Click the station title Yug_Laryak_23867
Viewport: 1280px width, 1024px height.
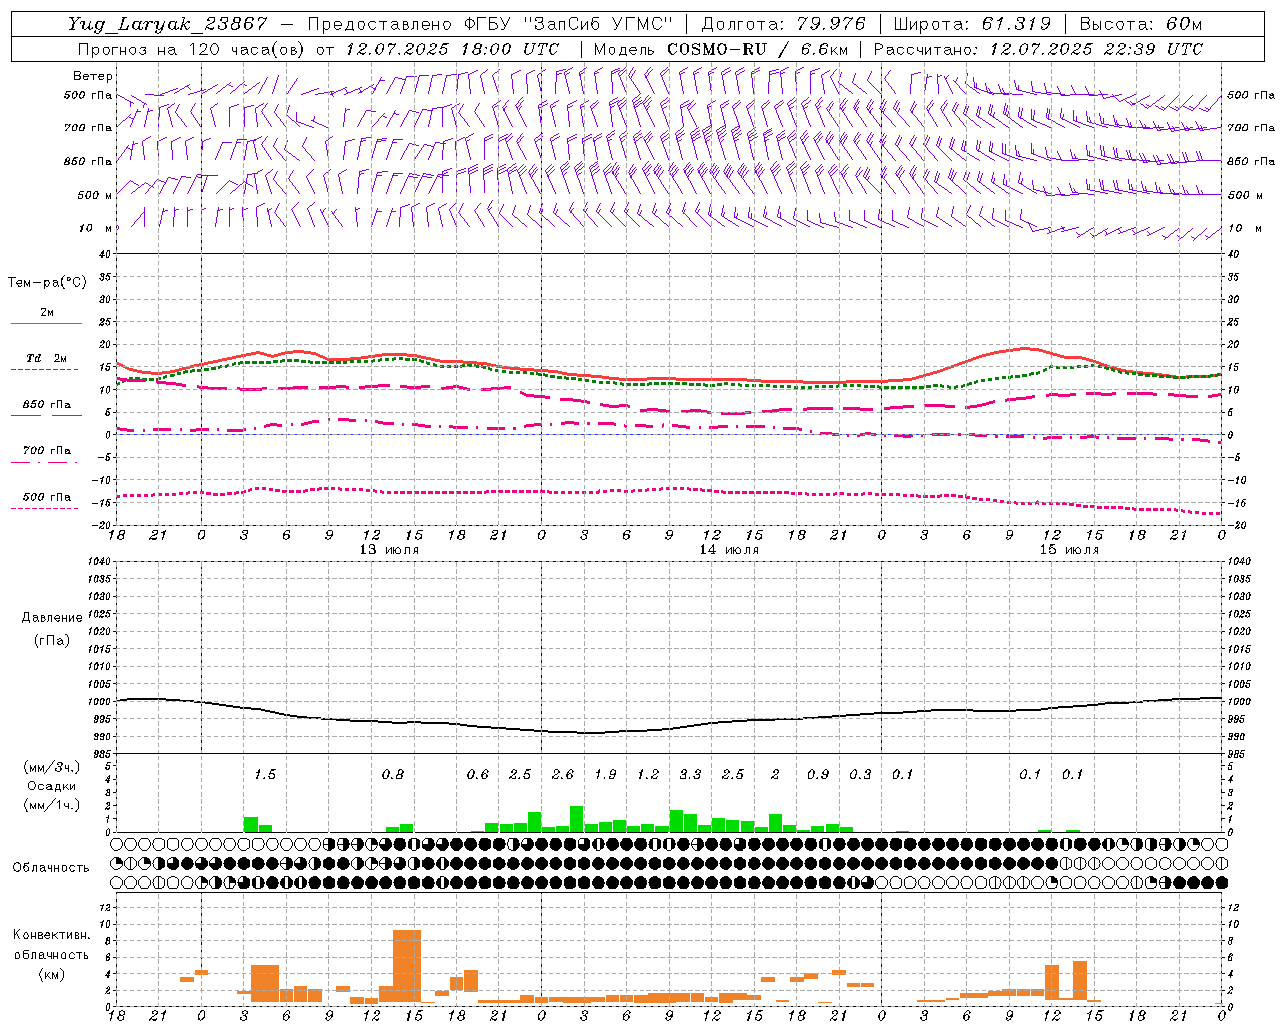[168, 24]
